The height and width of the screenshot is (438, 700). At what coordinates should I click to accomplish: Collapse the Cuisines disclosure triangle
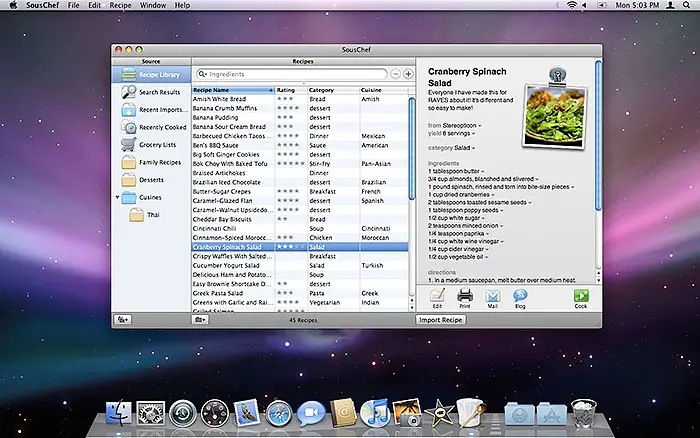tap(117, 197)
